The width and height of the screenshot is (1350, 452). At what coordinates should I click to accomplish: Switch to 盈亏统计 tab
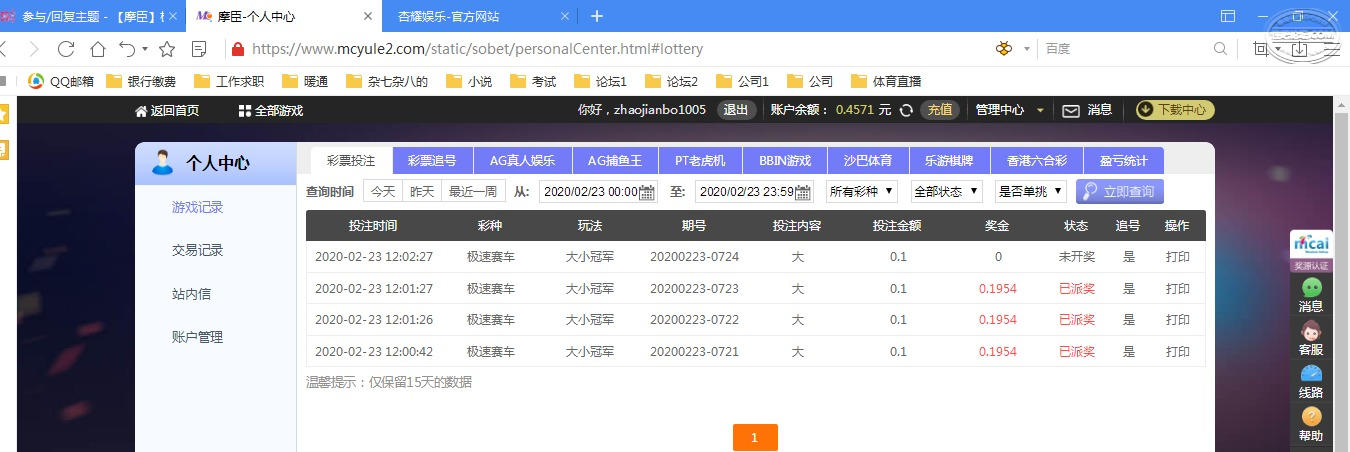1124,161
